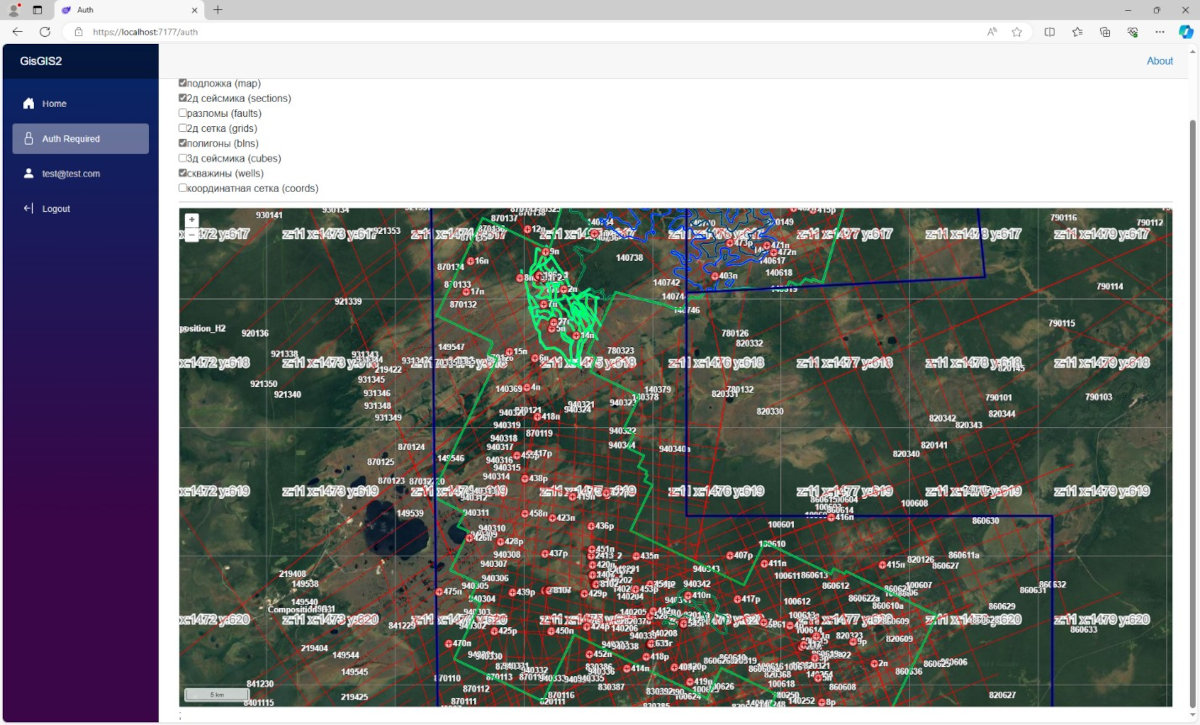
Task: Enable разломы (faults) layer
Action: click(183, 113)
